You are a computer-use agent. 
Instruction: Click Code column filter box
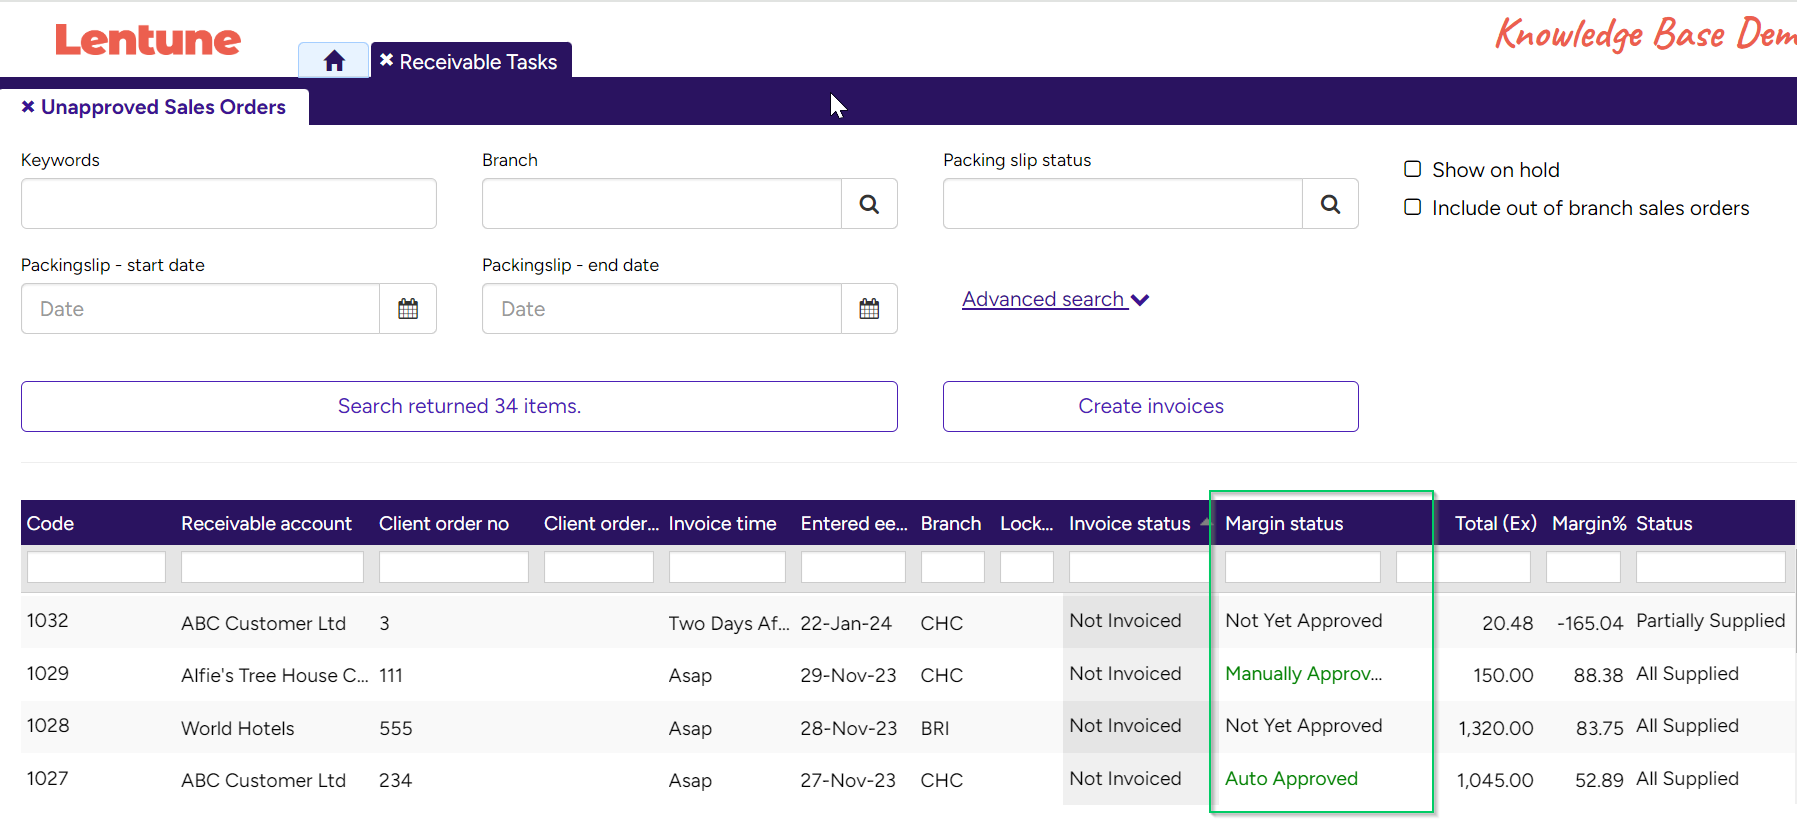(x=96, y=567)
